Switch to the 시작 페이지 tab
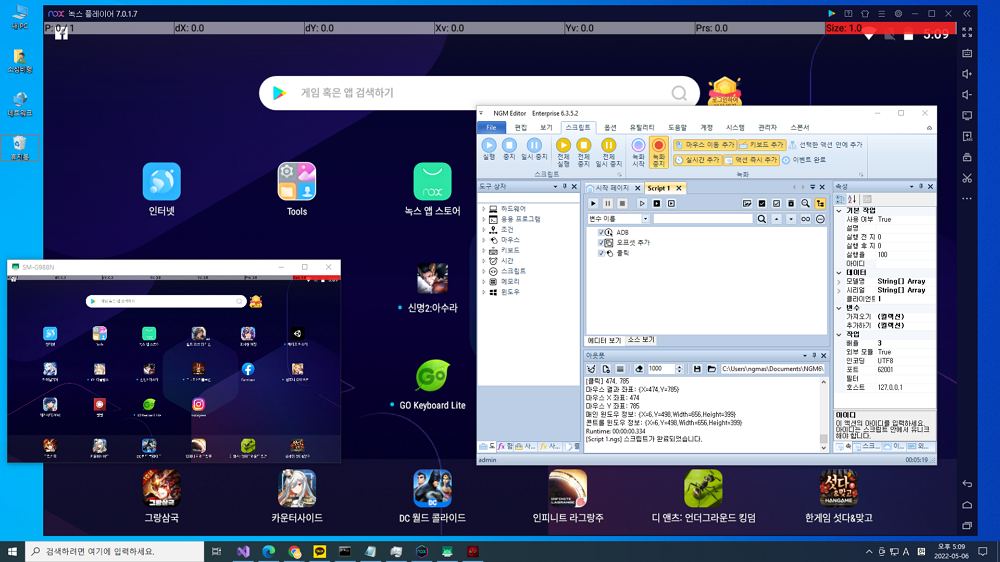1000x562 pixels. click(612, 188)
